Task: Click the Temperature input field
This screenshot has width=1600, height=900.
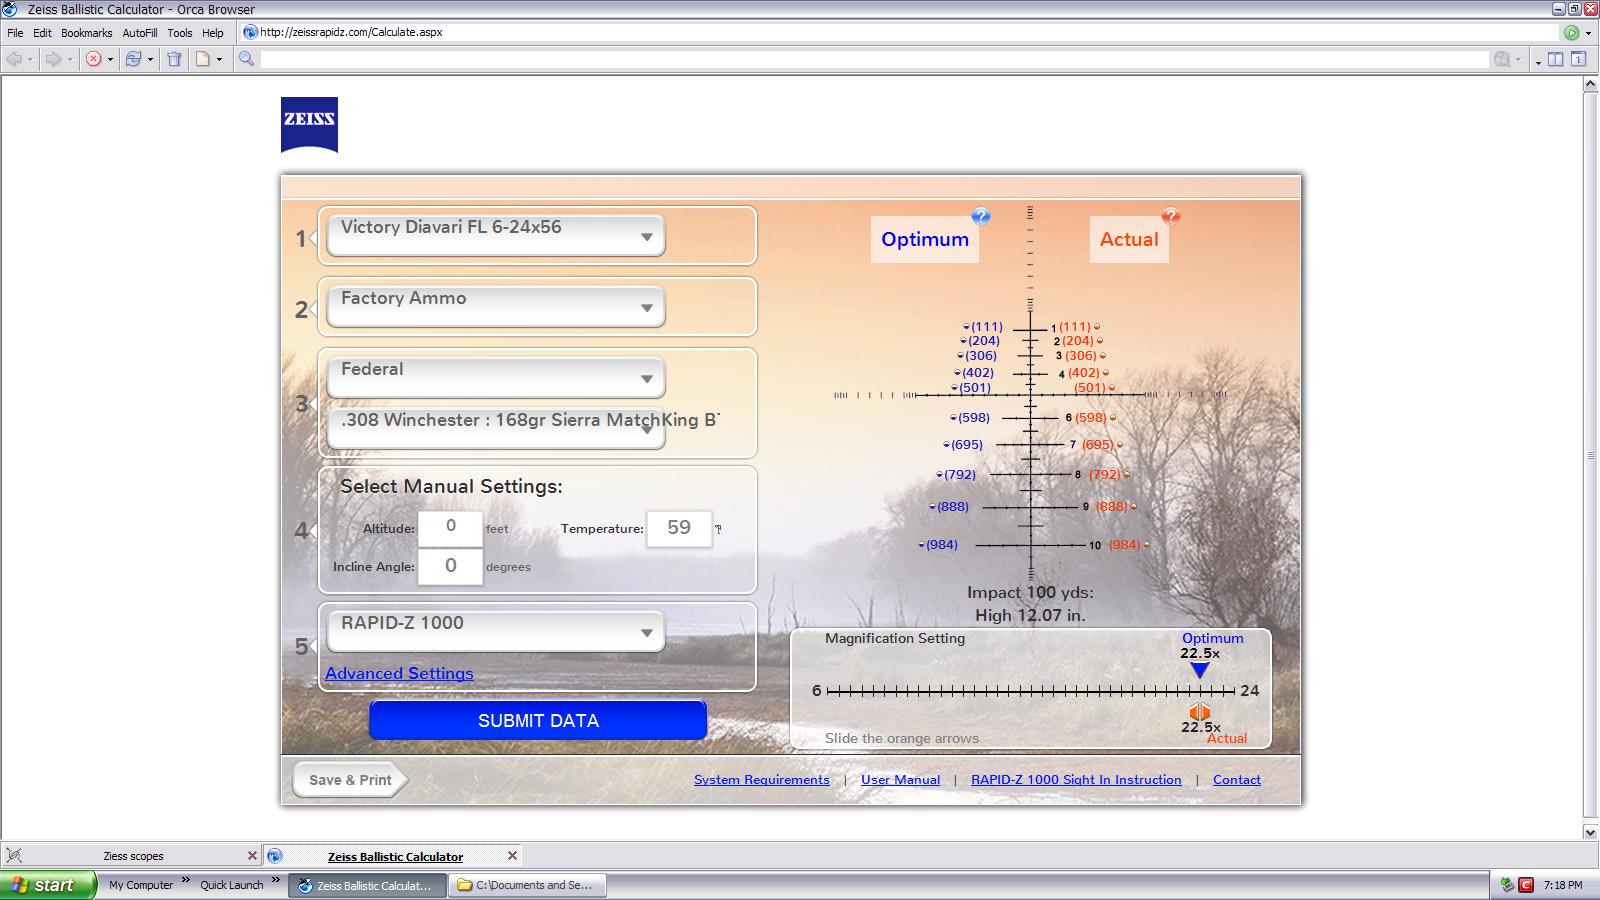Action: (679, 528)
